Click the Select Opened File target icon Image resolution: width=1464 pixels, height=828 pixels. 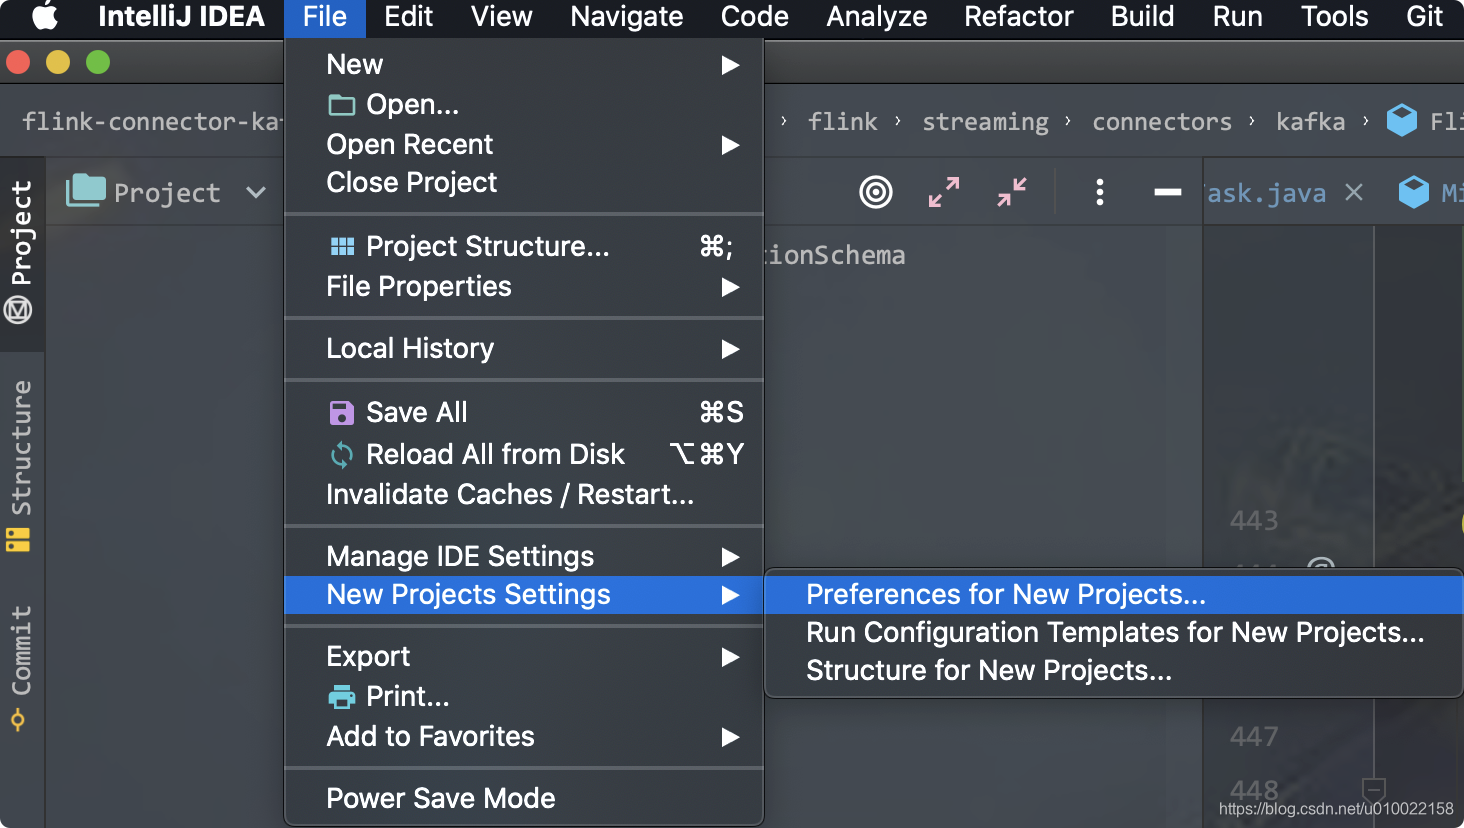tap(876, 192)
